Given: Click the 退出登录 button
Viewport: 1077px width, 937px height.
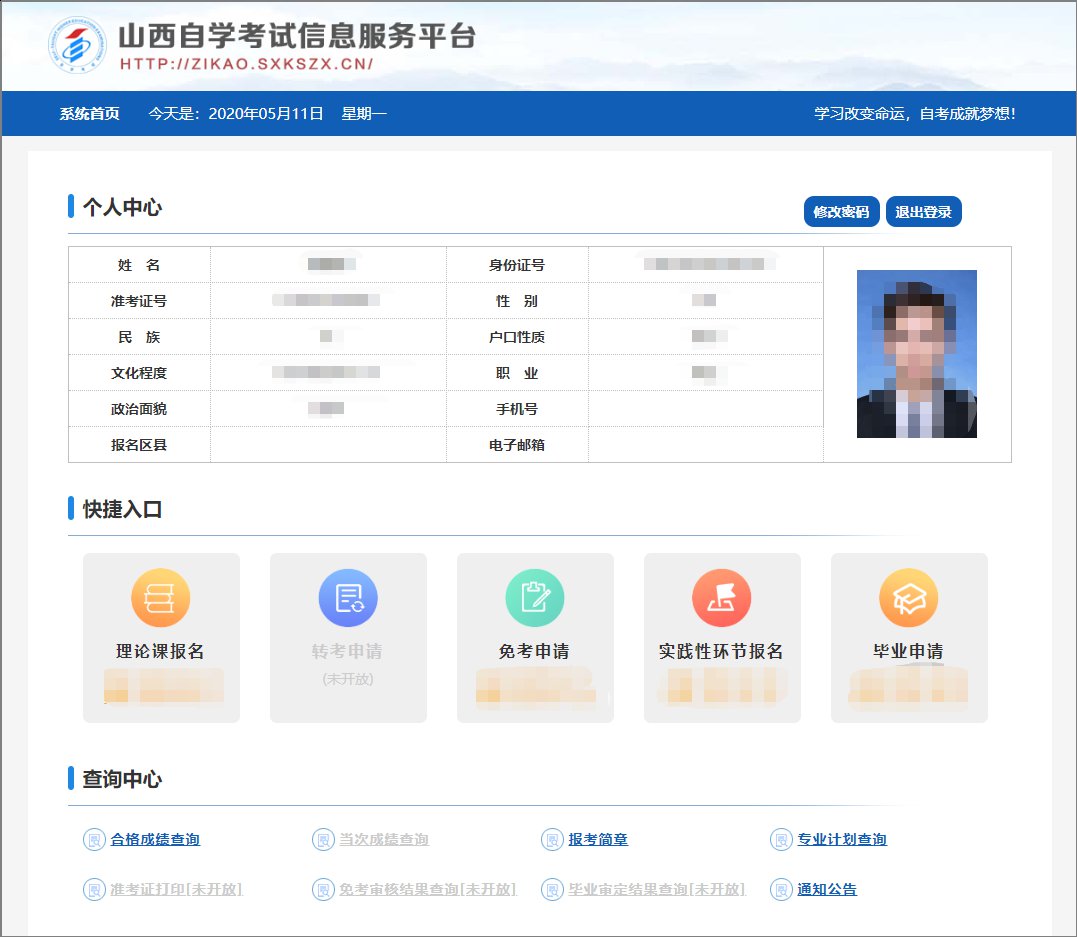Looking at the screenshot, I should pyautogui.click(x=923, y=212).
